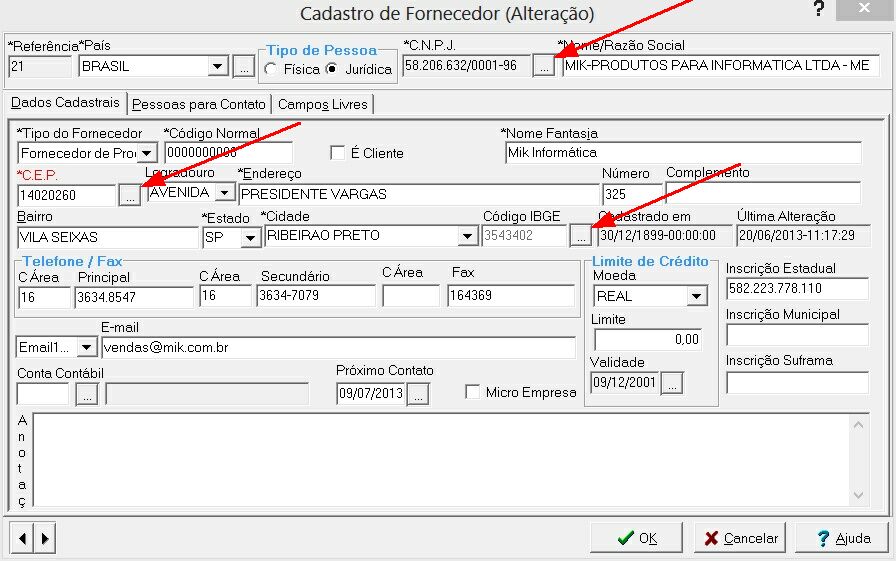Click the Conta Contábil lookup ellipsis button

pyautogui.click(x=87, y=394)
